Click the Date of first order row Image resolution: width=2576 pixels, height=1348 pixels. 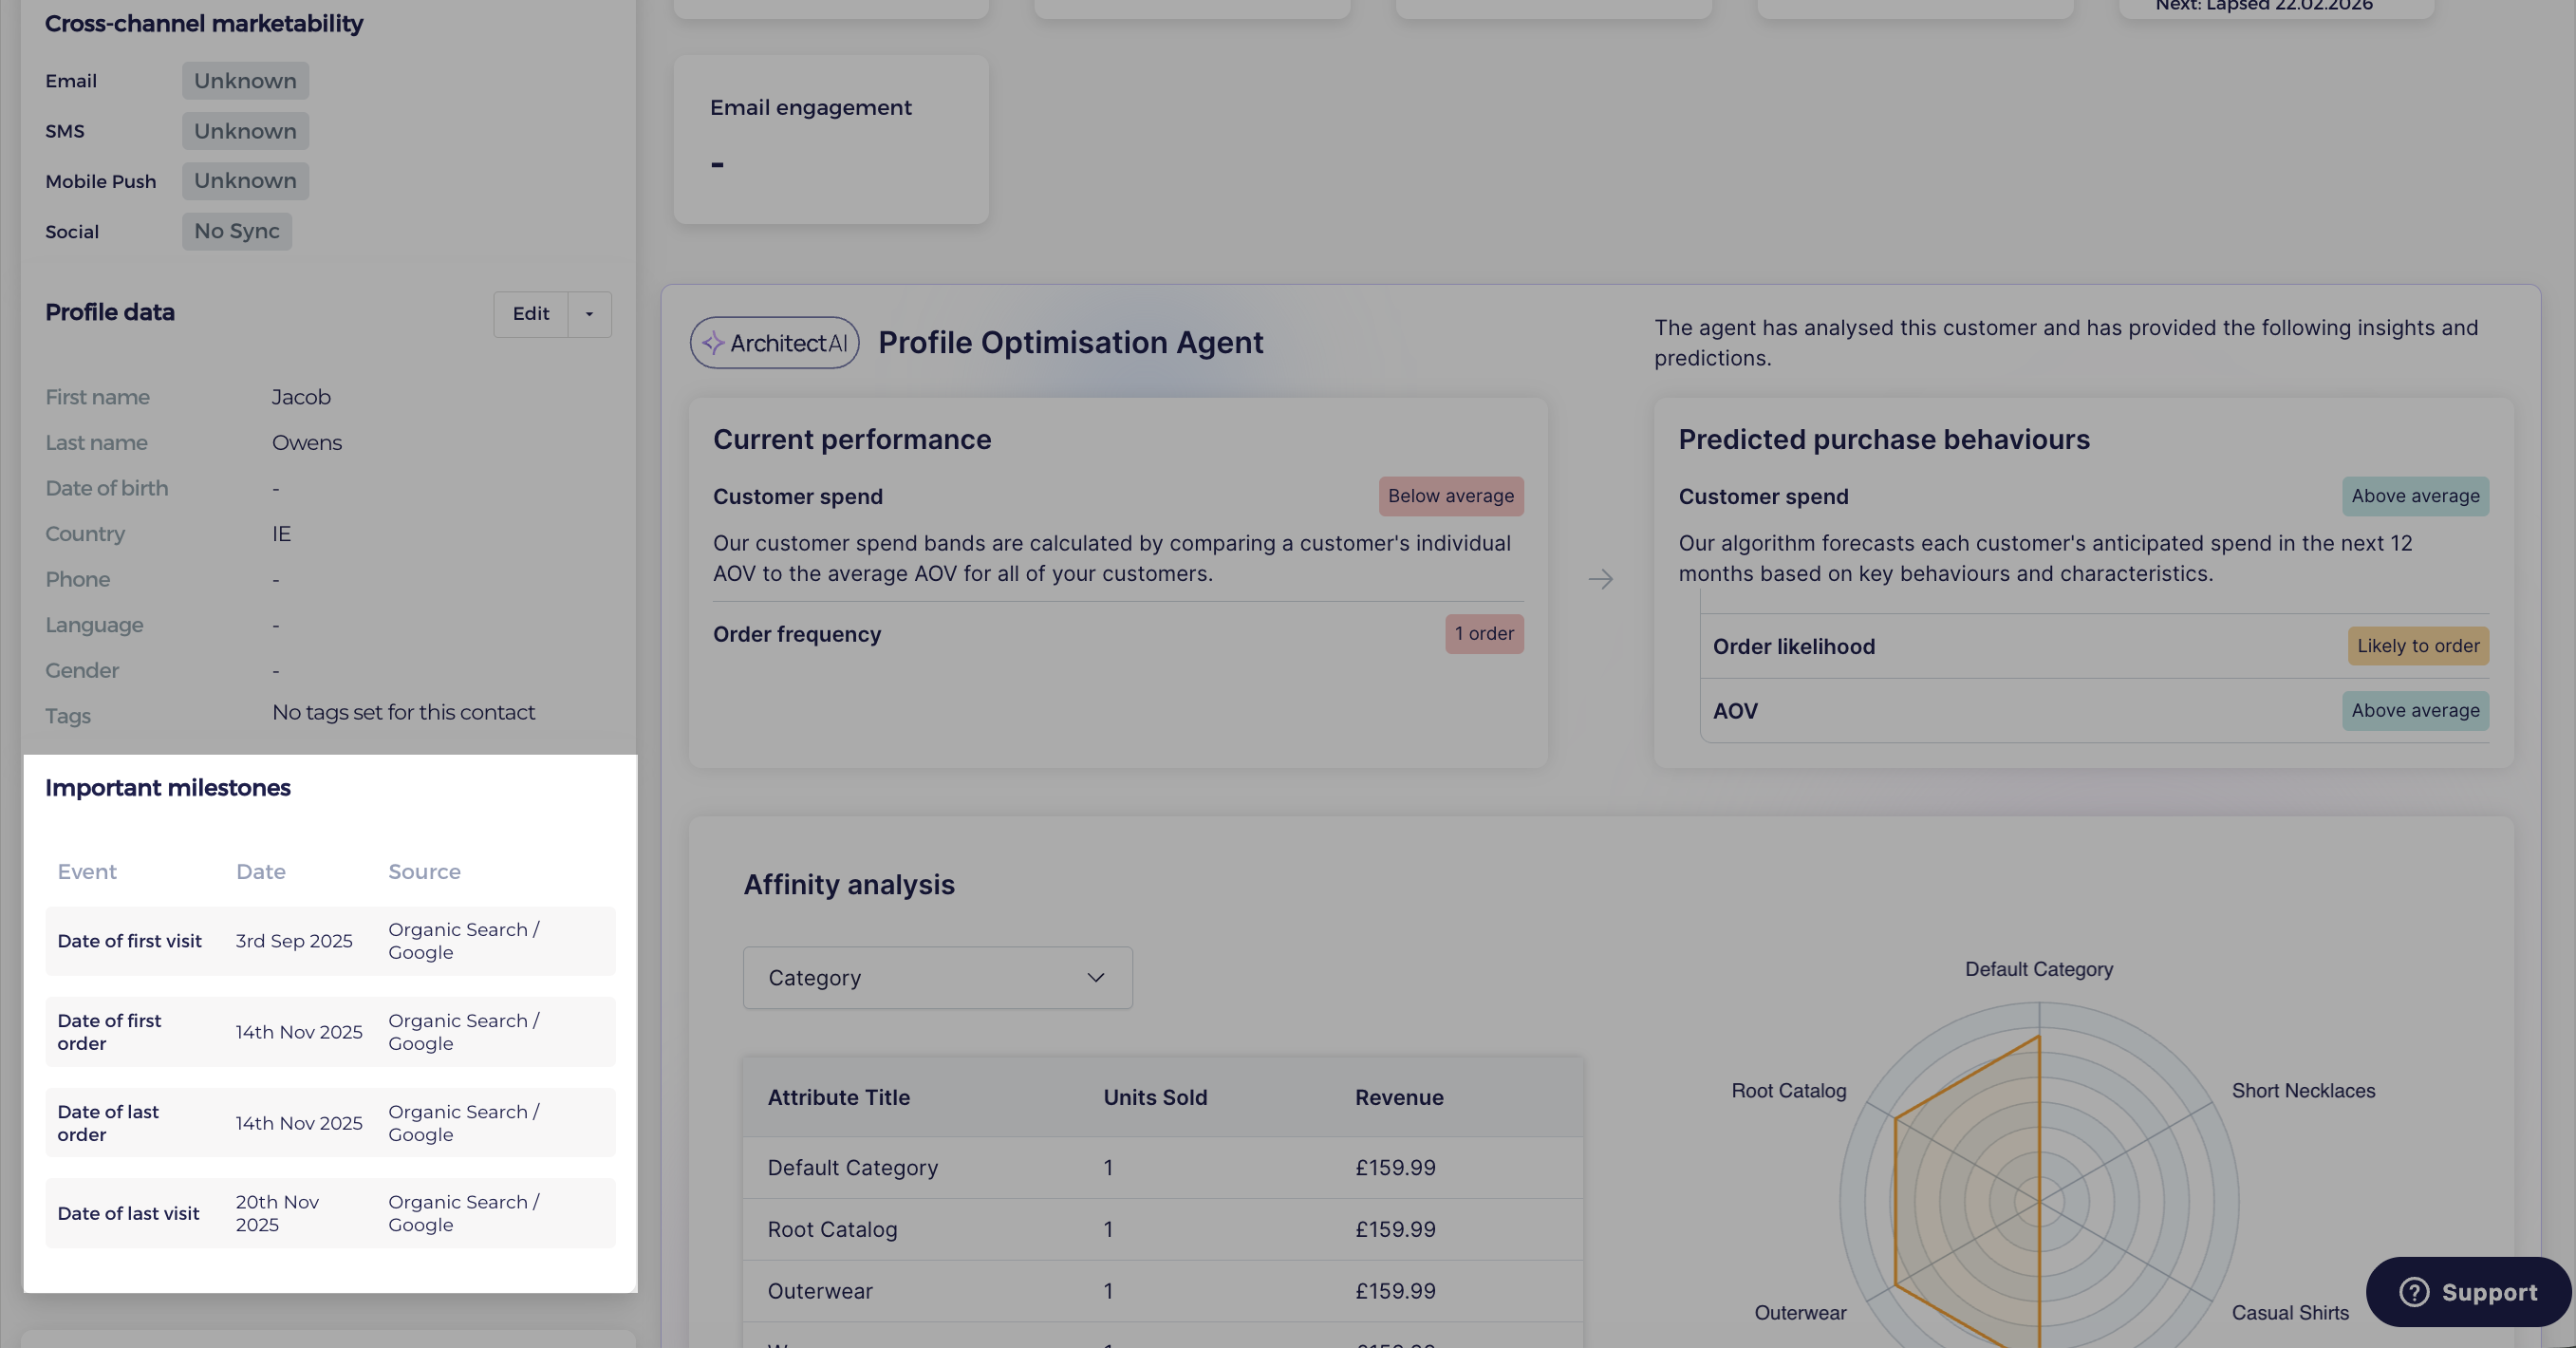coord(330,1032)
